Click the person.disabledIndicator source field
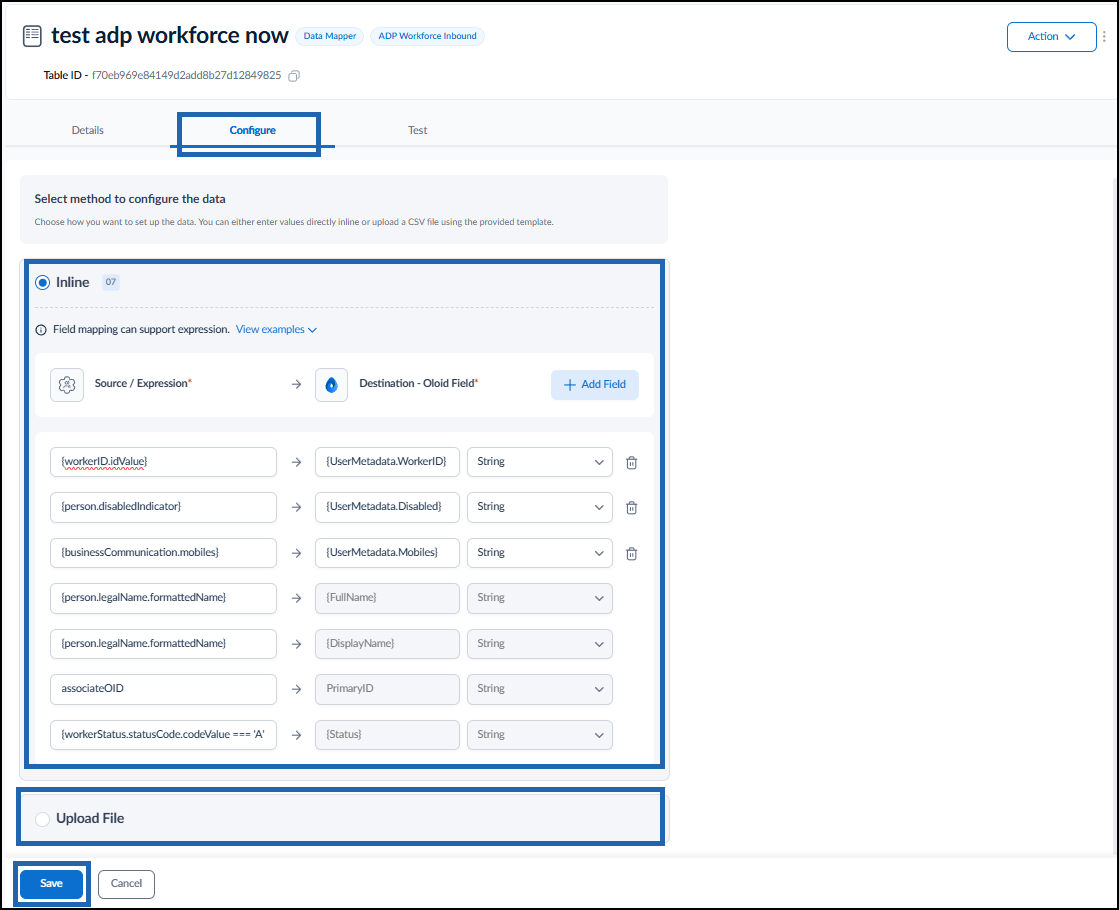The image size is (1119, 910). (x=163, y=507)
